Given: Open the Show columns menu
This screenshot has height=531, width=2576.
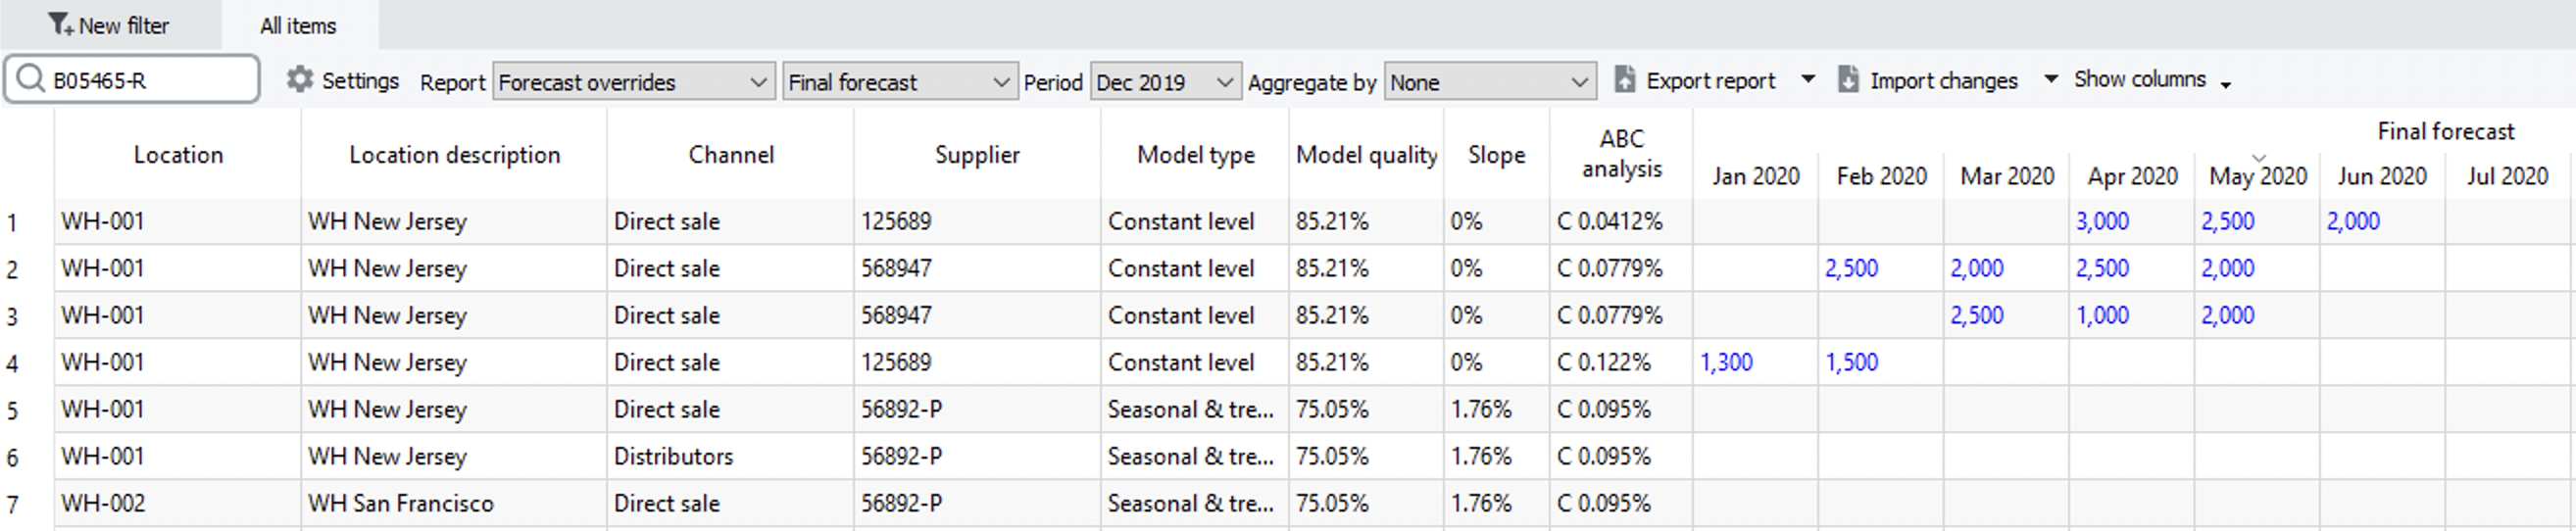Looking at the screenshot, I should point(2151,80).
